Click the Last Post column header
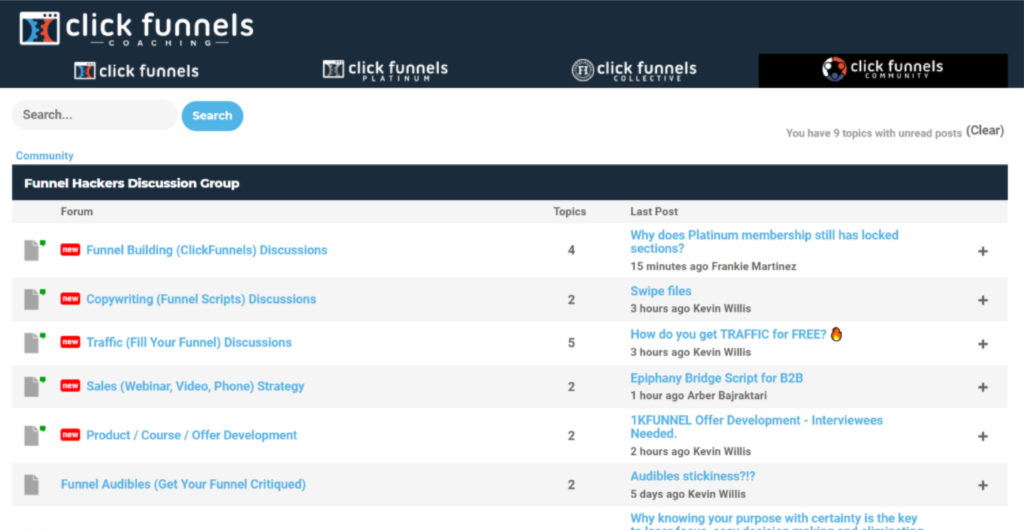The height and width of the screenshot is (530, 1024). (654, 211)
